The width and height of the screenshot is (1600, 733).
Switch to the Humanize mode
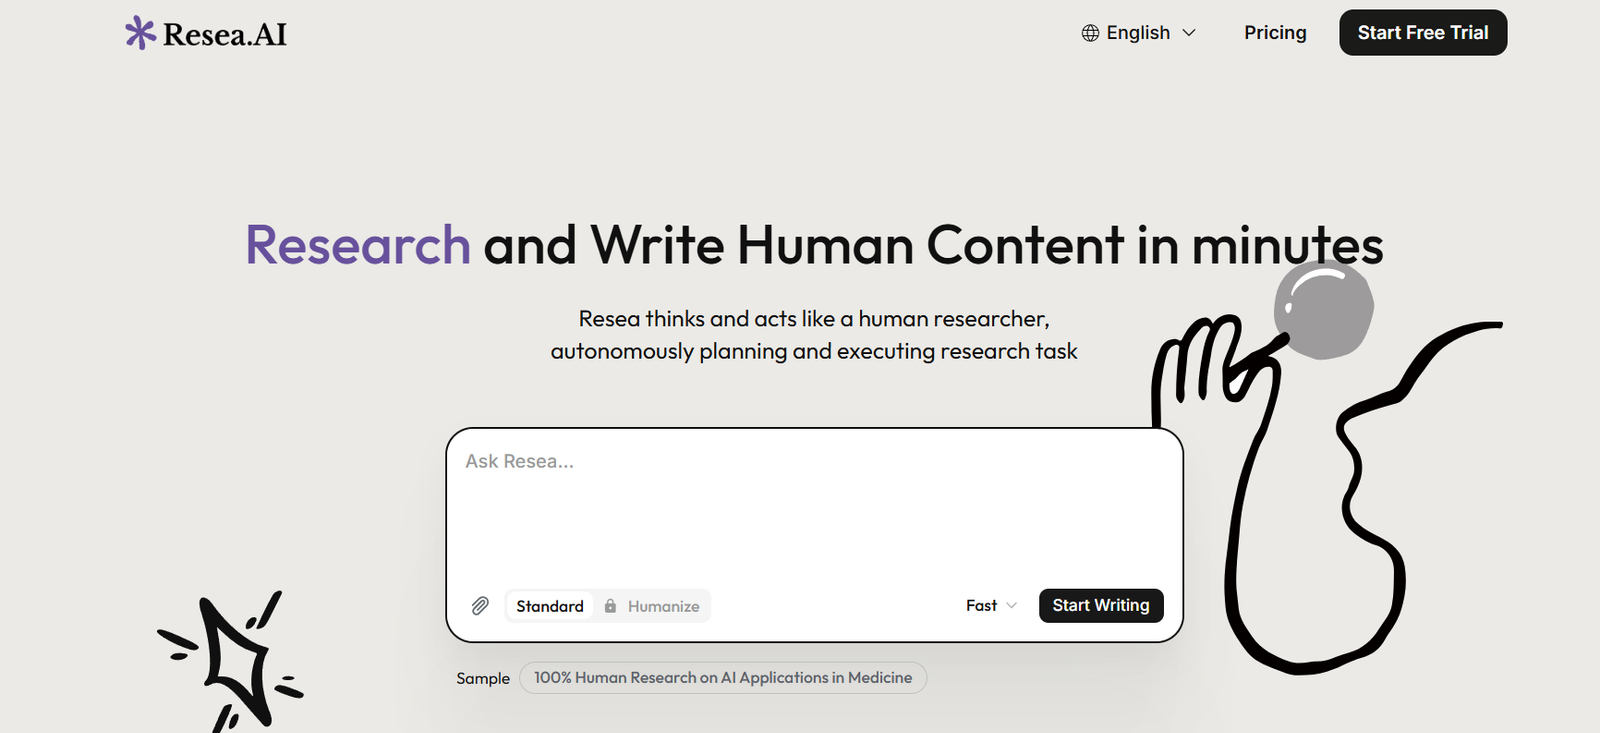click(x=663, y=606)
